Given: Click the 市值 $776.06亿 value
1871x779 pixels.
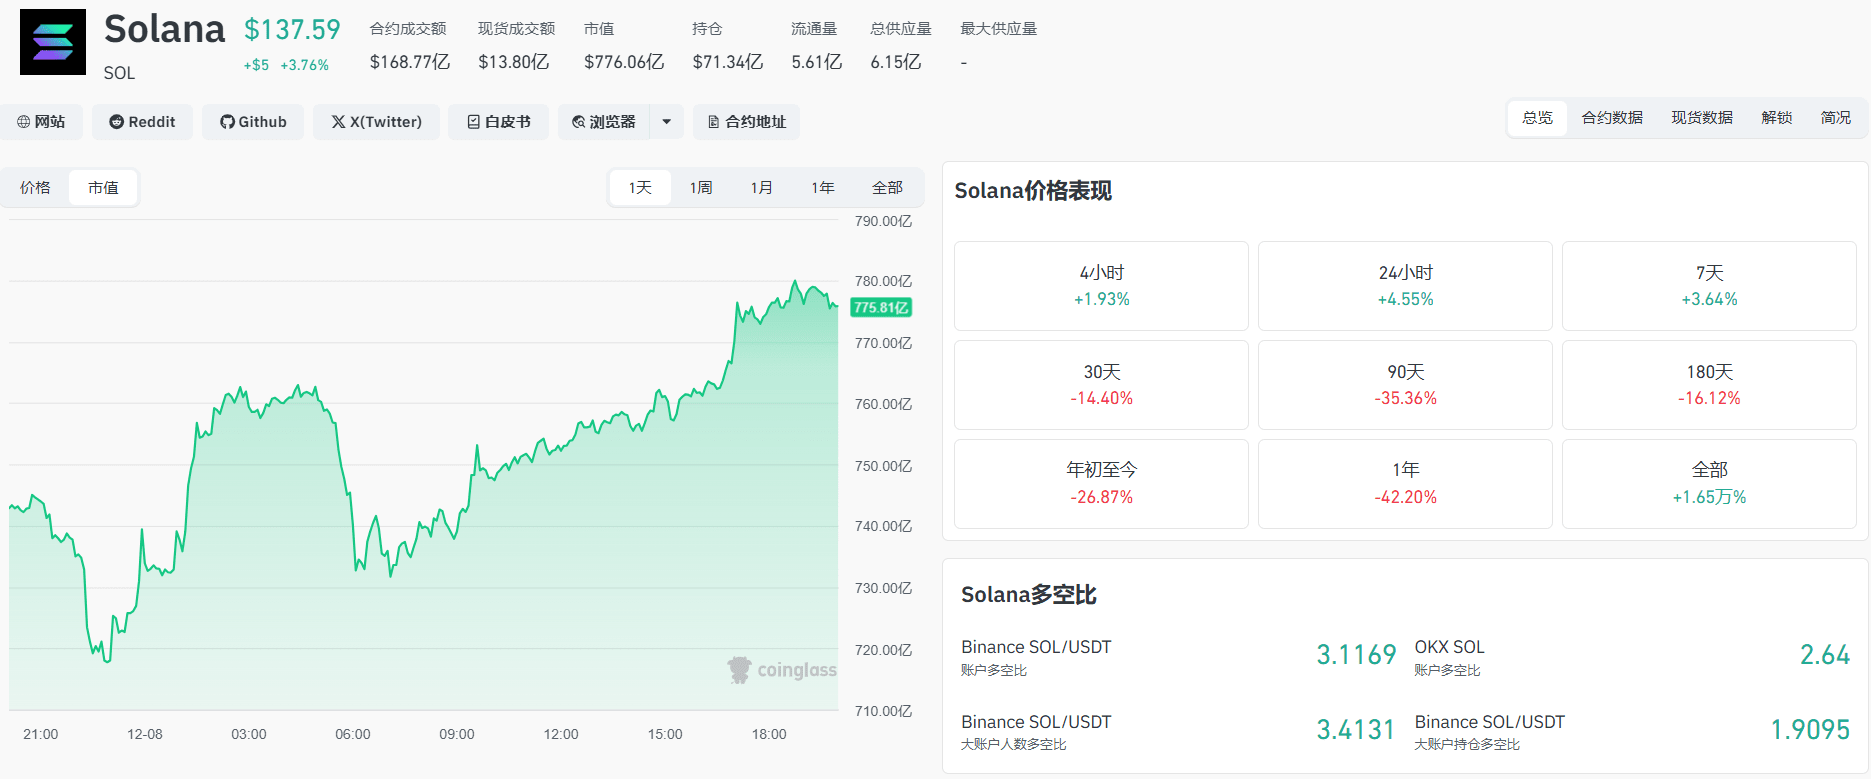Looking at the screenshot, I should [x=624, y=62].
